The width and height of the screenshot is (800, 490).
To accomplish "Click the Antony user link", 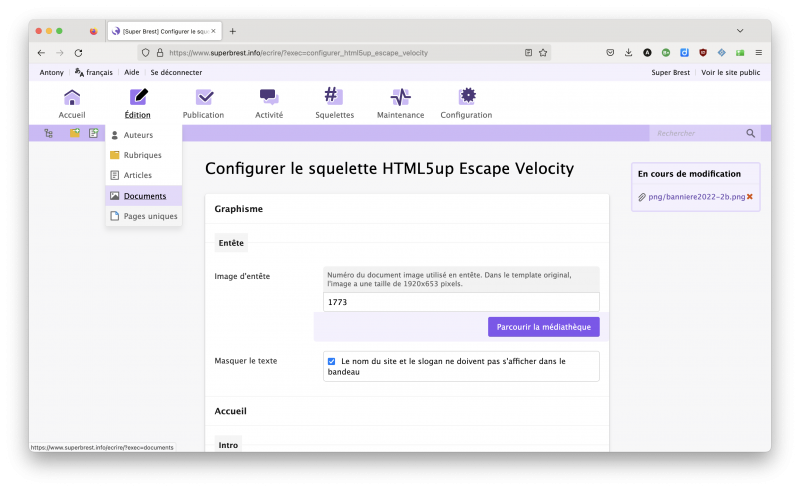I will (52, 72).
